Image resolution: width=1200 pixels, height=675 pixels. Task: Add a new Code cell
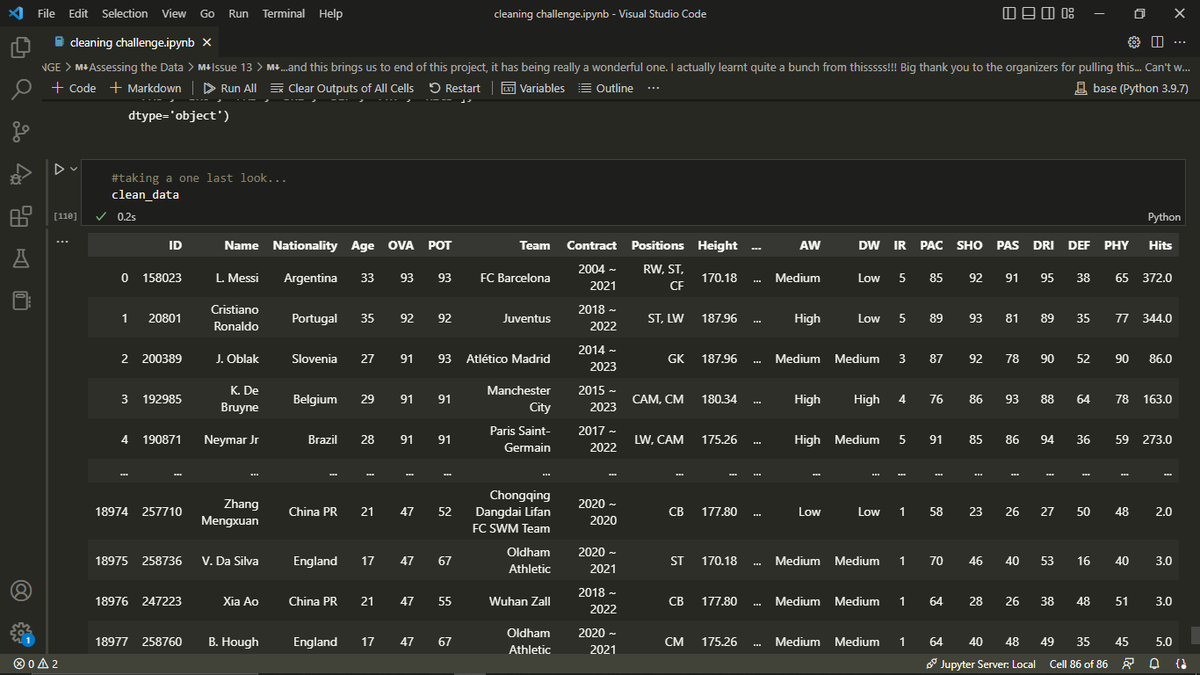(x=74, y=88)
